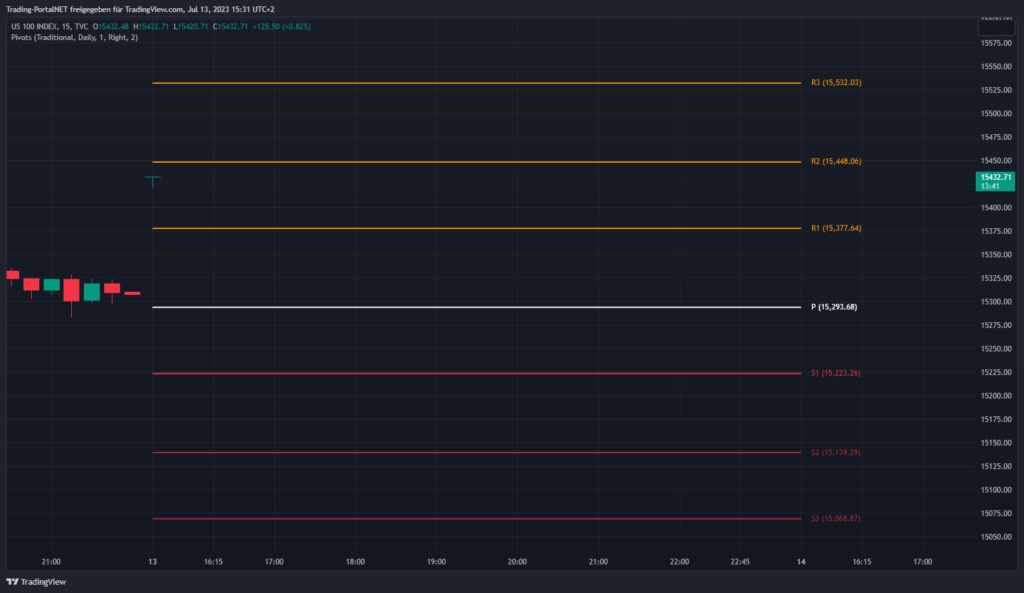Screen dimensions: 1024x593
Task: Click the current price label 15432.71
Action: click(x=995, y=177)
